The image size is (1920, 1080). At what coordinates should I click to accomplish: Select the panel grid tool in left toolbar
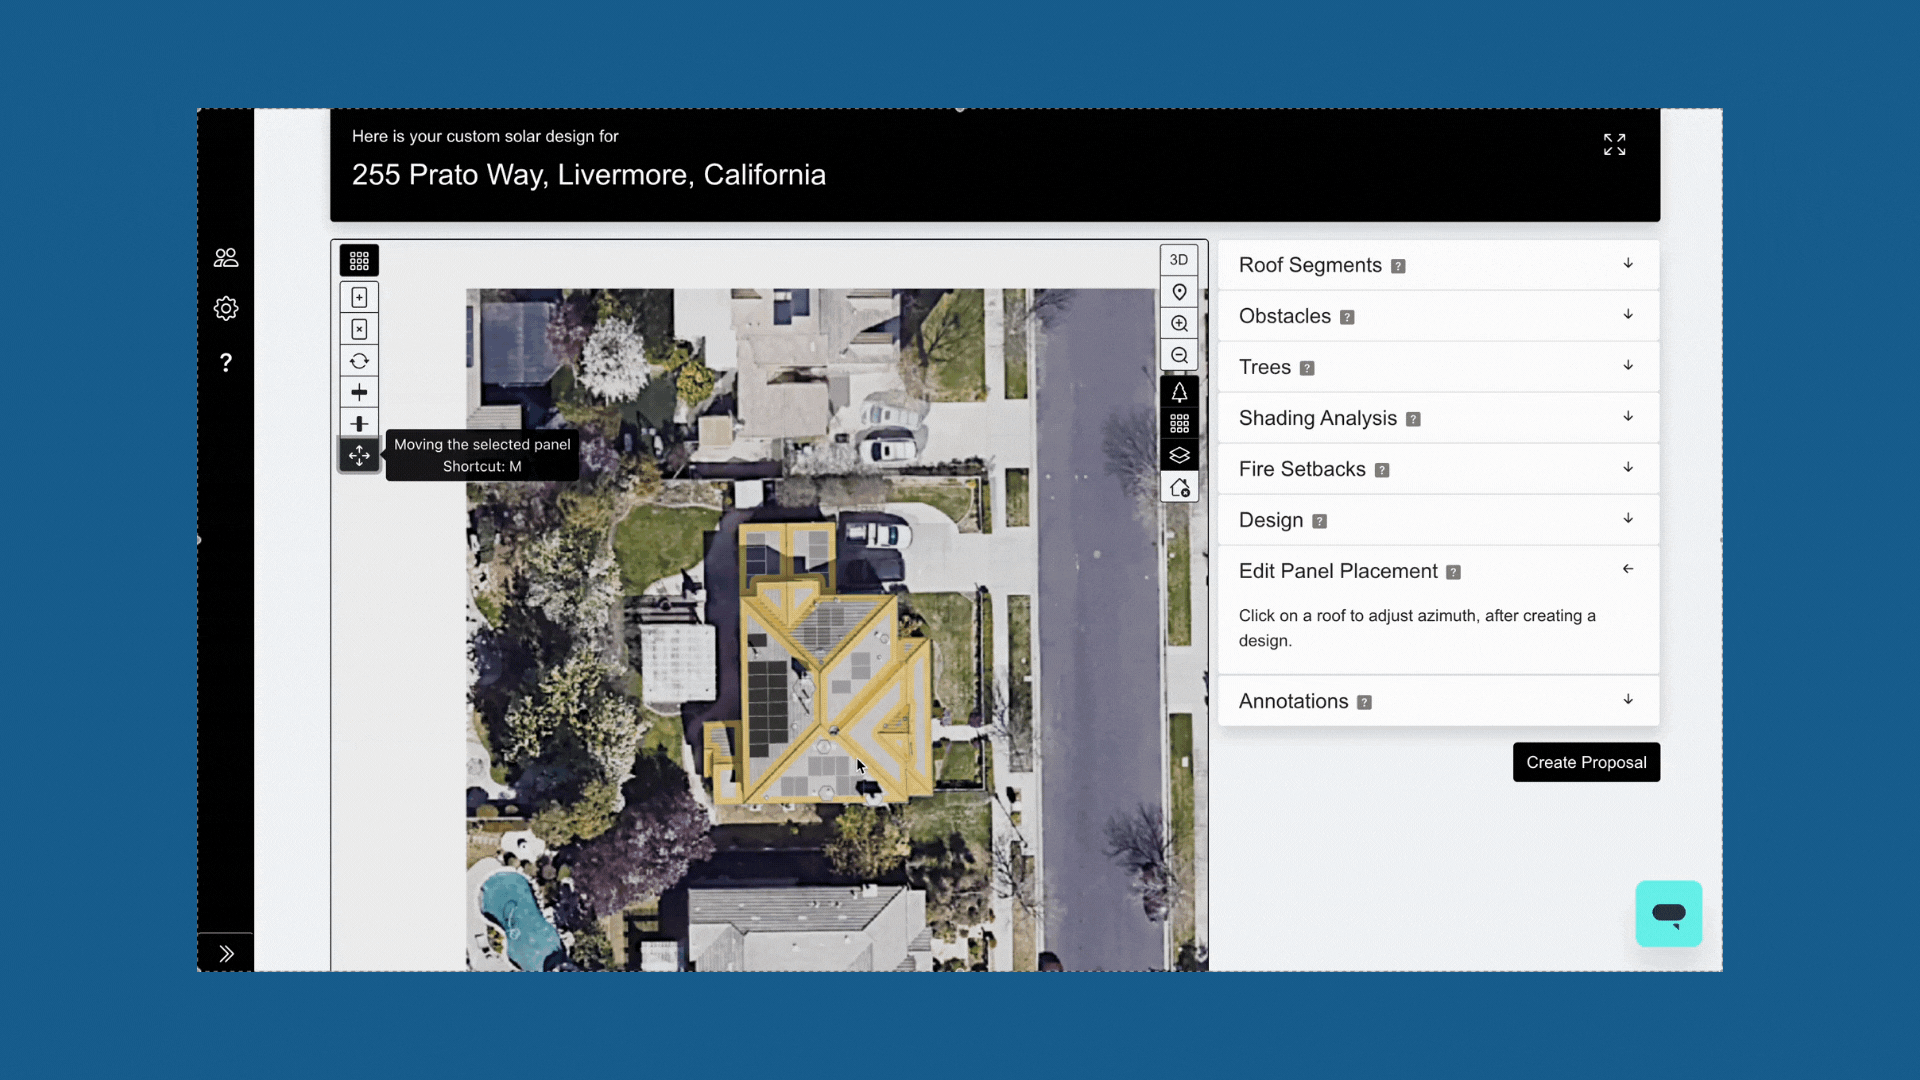click(359, 261)
